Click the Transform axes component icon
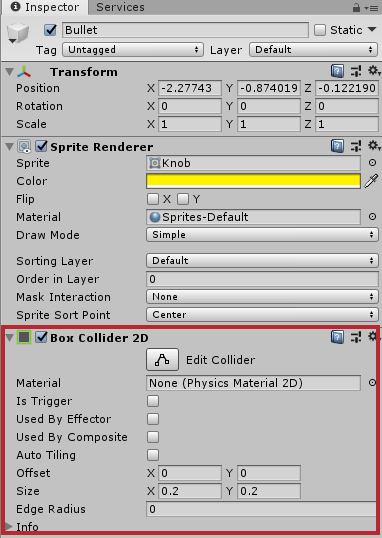This screenshot has width=382, height=538. tap(24, 72)
